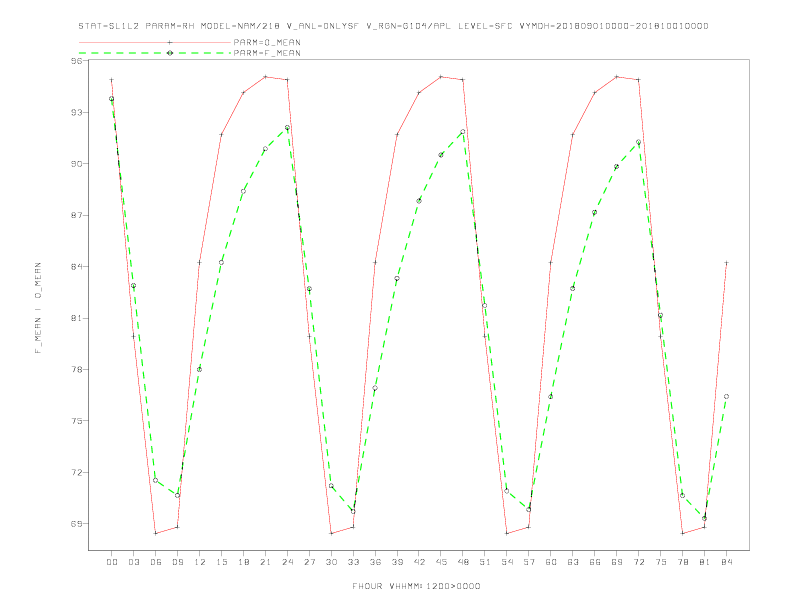Click x-axis tick label 21
The height and width of the screenshot is (612, 792).
point(265,562)
